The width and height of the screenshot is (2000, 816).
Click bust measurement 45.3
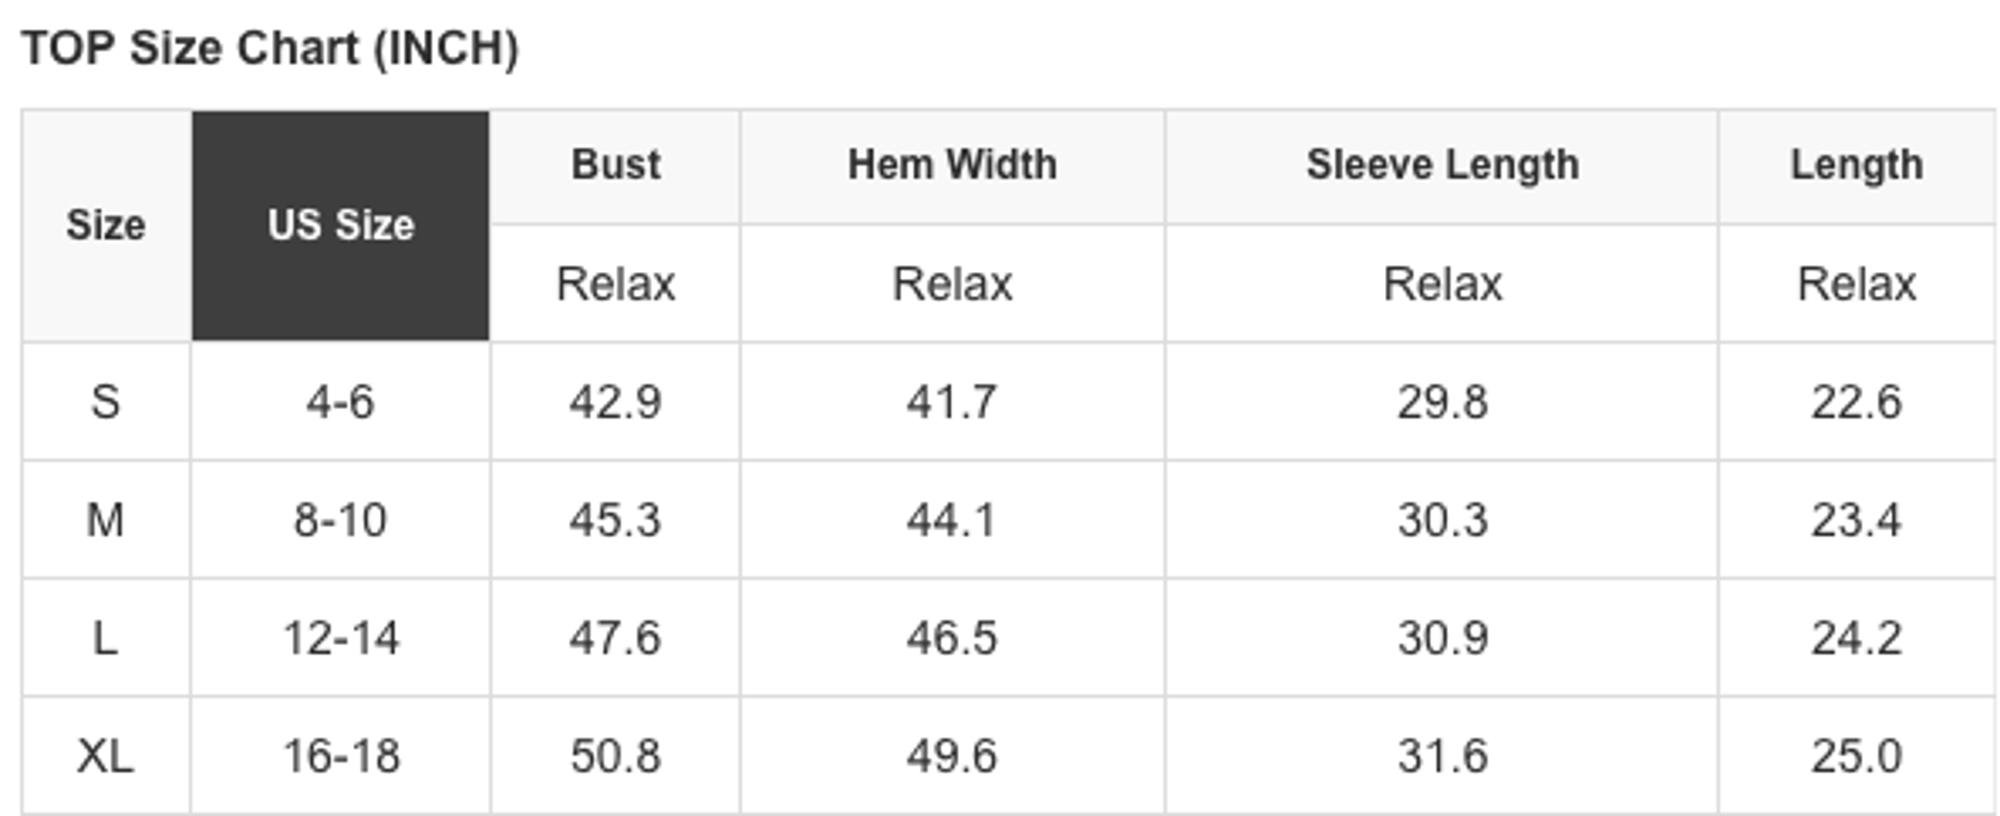click(616, 520)
